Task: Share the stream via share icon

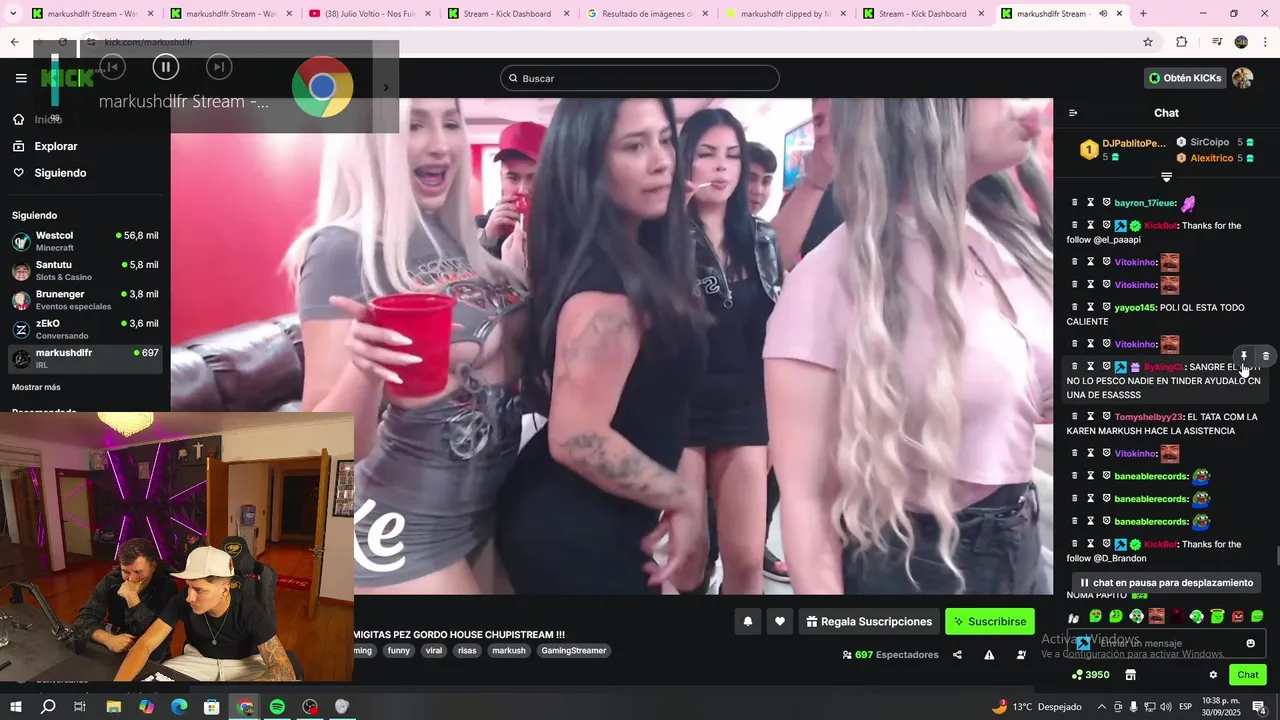Action: coord(957,655)
